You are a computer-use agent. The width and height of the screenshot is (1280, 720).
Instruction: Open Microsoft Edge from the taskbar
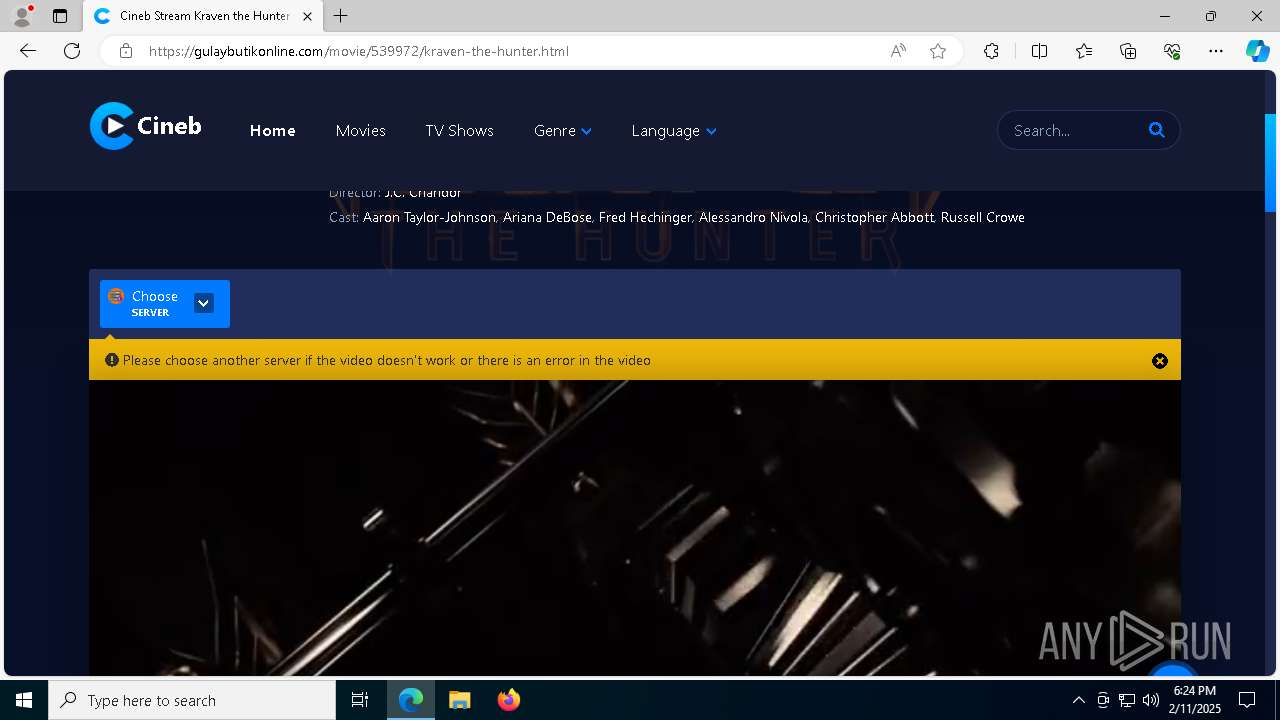[x=411, y=700]
